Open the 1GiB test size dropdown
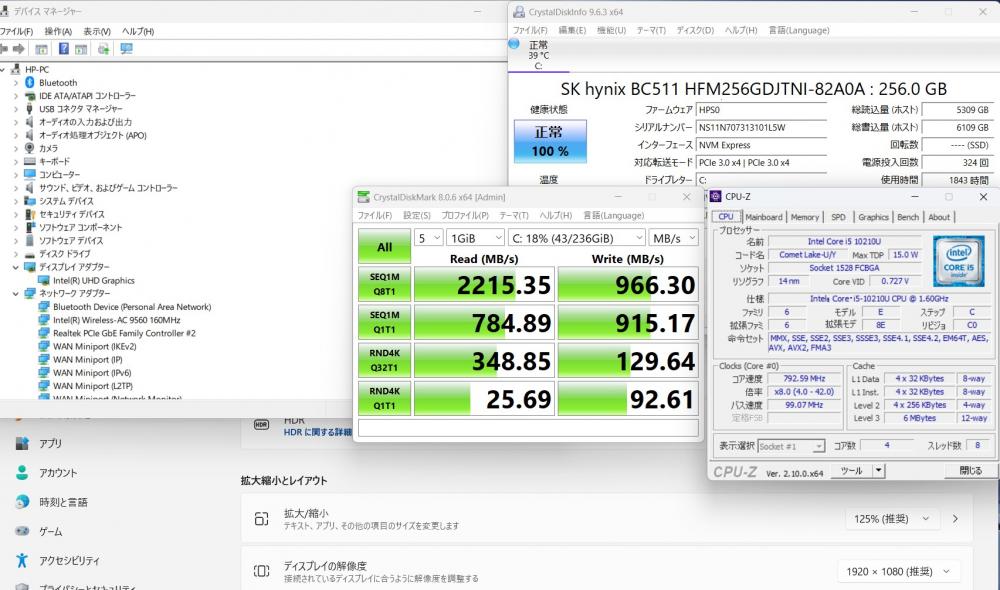Viewport: 1000px width, 590px height. 475,238
